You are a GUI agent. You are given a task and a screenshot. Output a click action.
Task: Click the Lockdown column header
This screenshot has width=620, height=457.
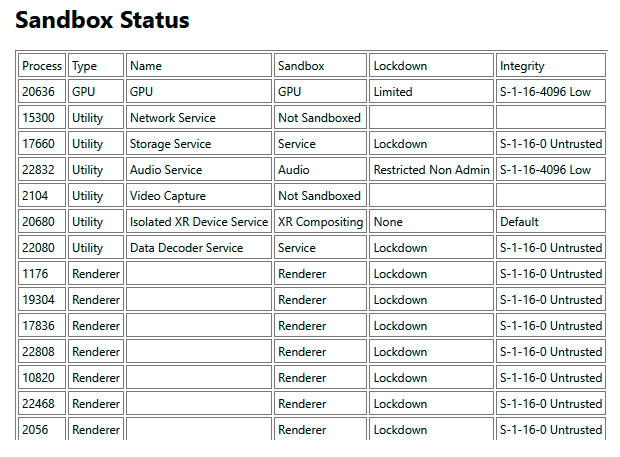[x=400, y=66]
